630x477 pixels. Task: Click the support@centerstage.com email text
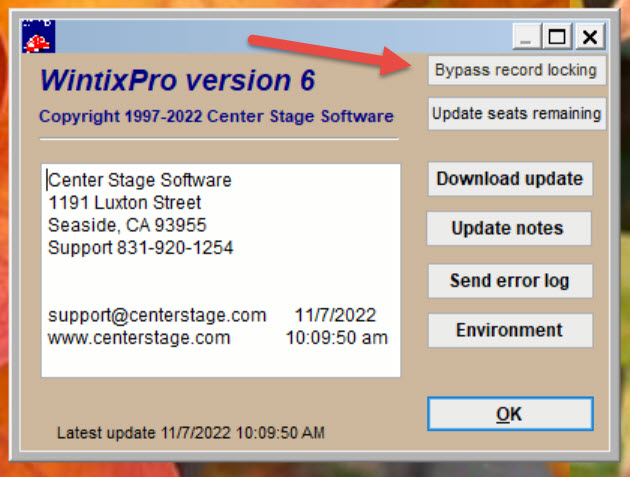click(x=157, y=315)
